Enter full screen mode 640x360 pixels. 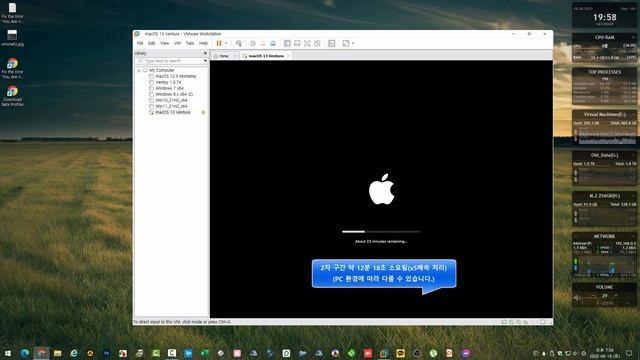(307, 43)
